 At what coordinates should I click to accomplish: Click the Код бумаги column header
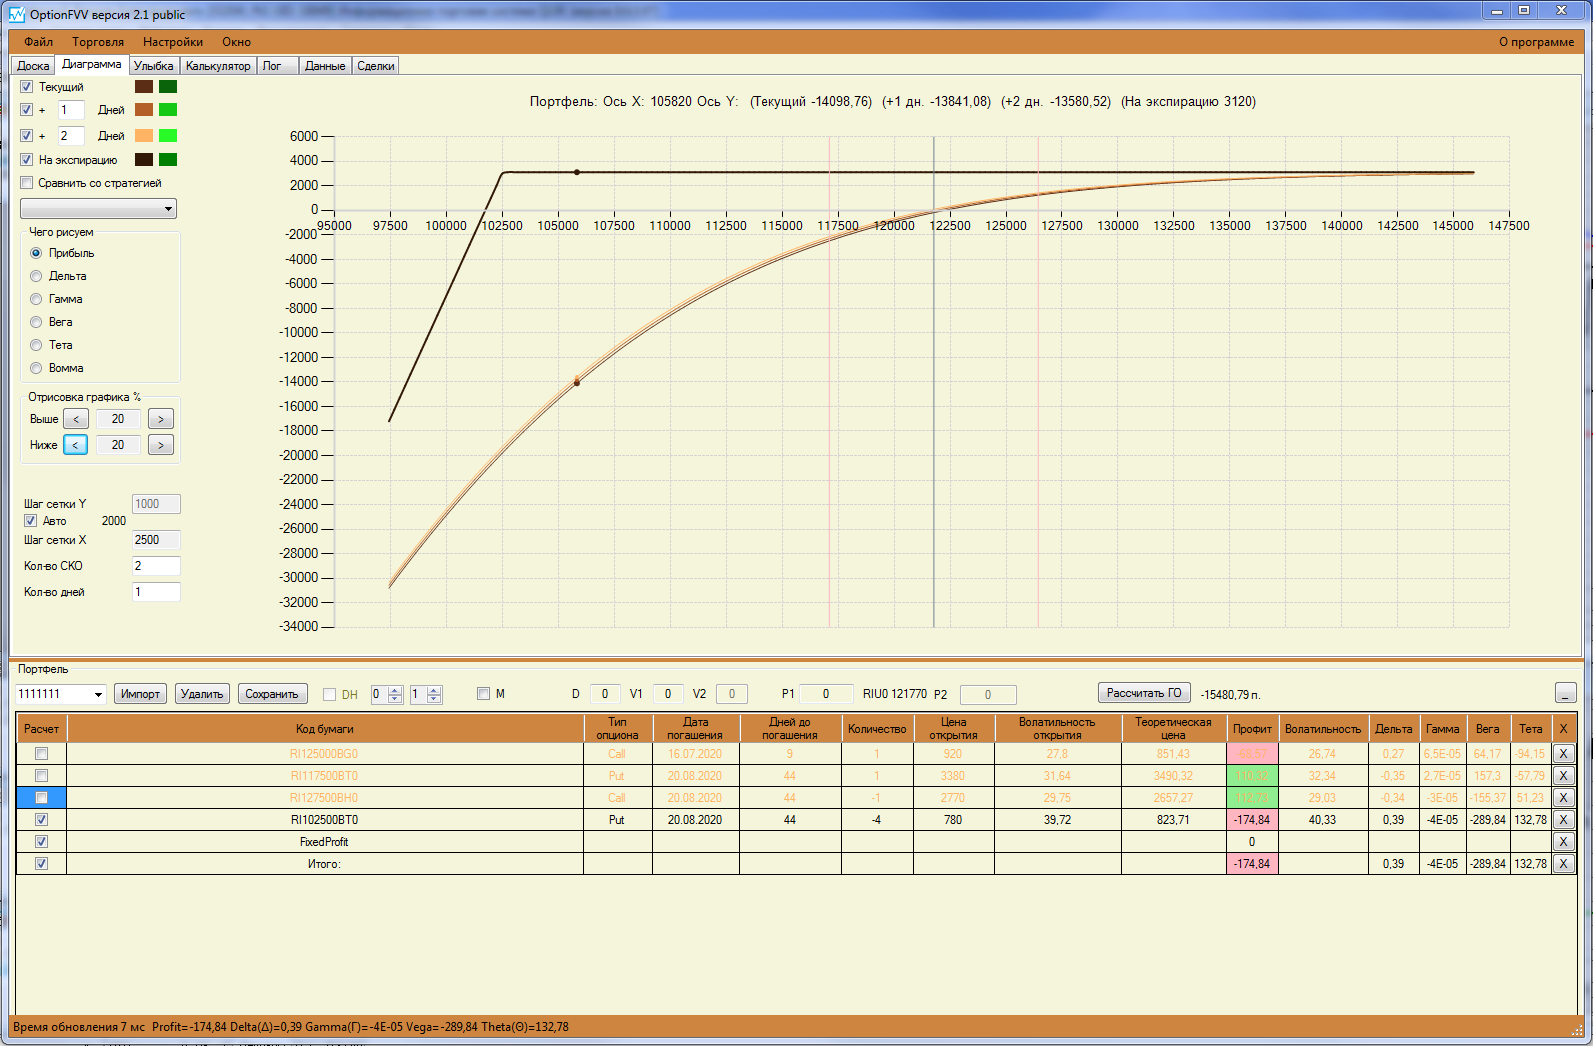[325, 729]
